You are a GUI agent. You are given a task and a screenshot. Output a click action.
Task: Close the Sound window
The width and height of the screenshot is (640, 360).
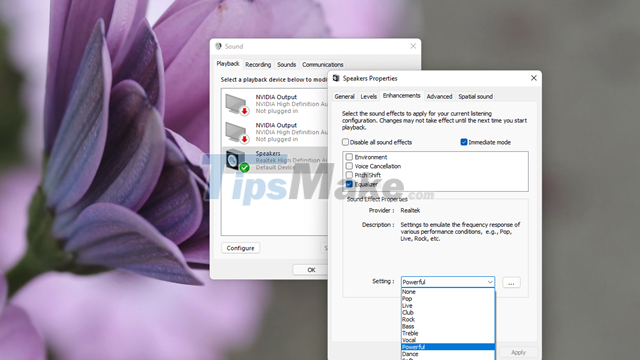(413, 46)
